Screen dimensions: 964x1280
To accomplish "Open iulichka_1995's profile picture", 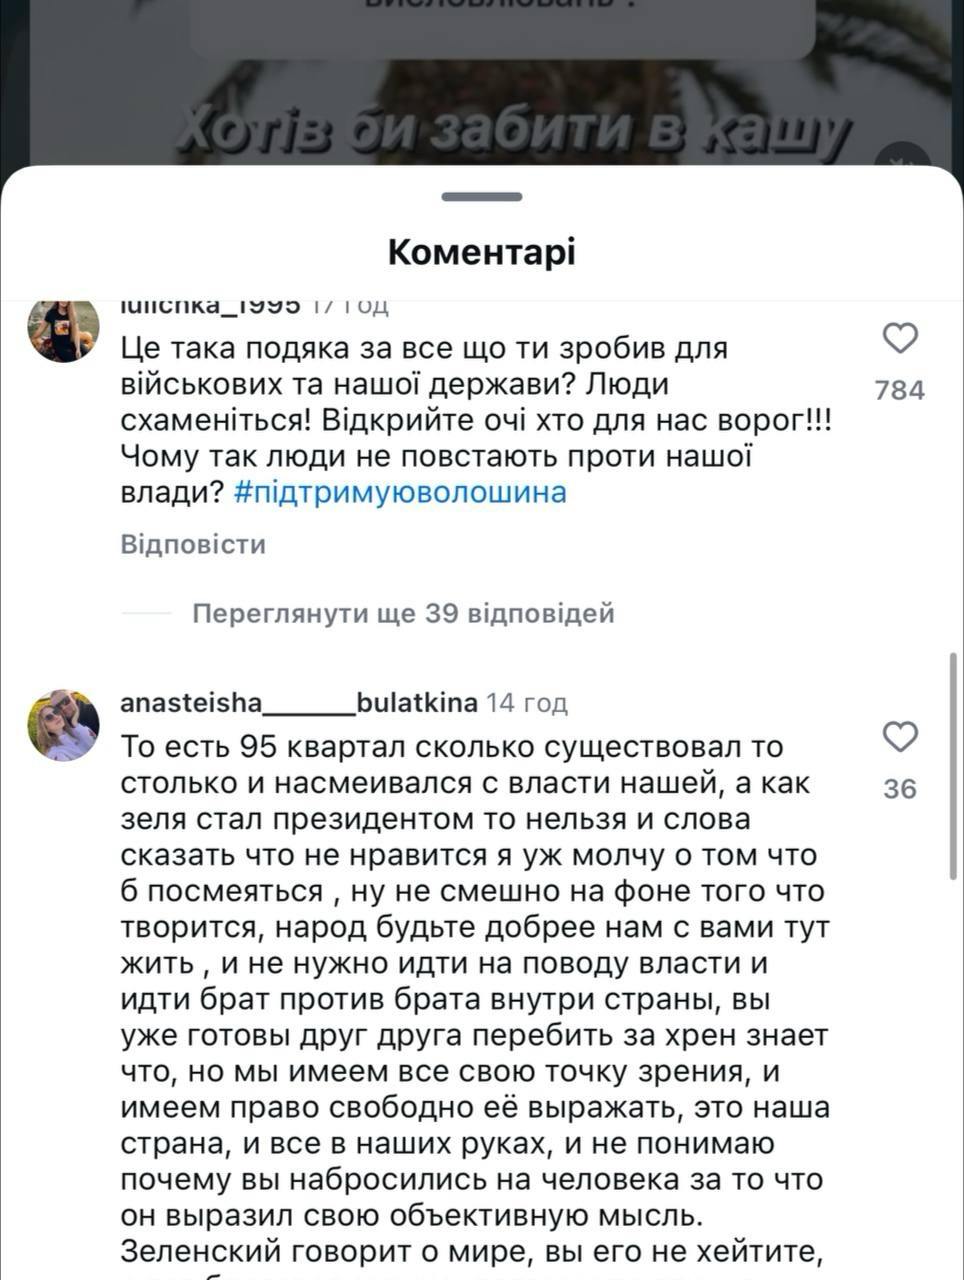I will [x=63, y=329].
